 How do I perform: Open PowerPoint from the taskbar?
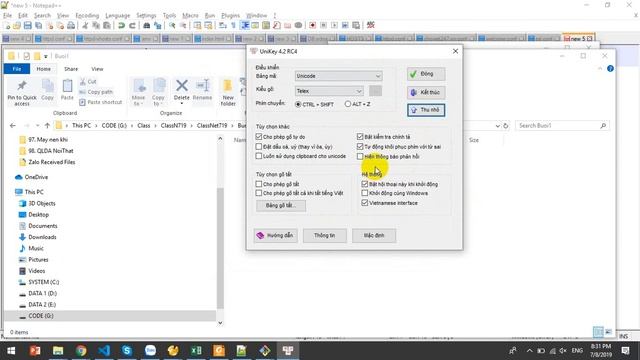click(35, 350)
